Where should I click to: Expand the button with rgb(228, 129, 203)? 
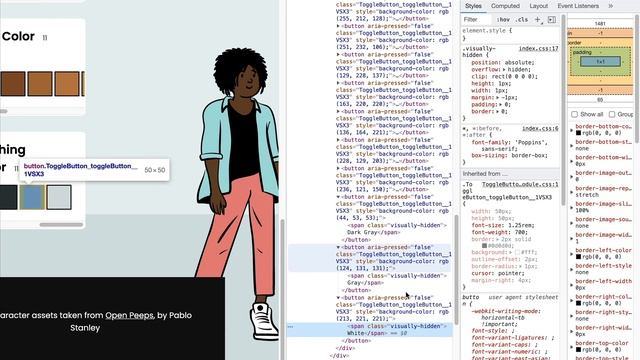[x=338, y=140]
